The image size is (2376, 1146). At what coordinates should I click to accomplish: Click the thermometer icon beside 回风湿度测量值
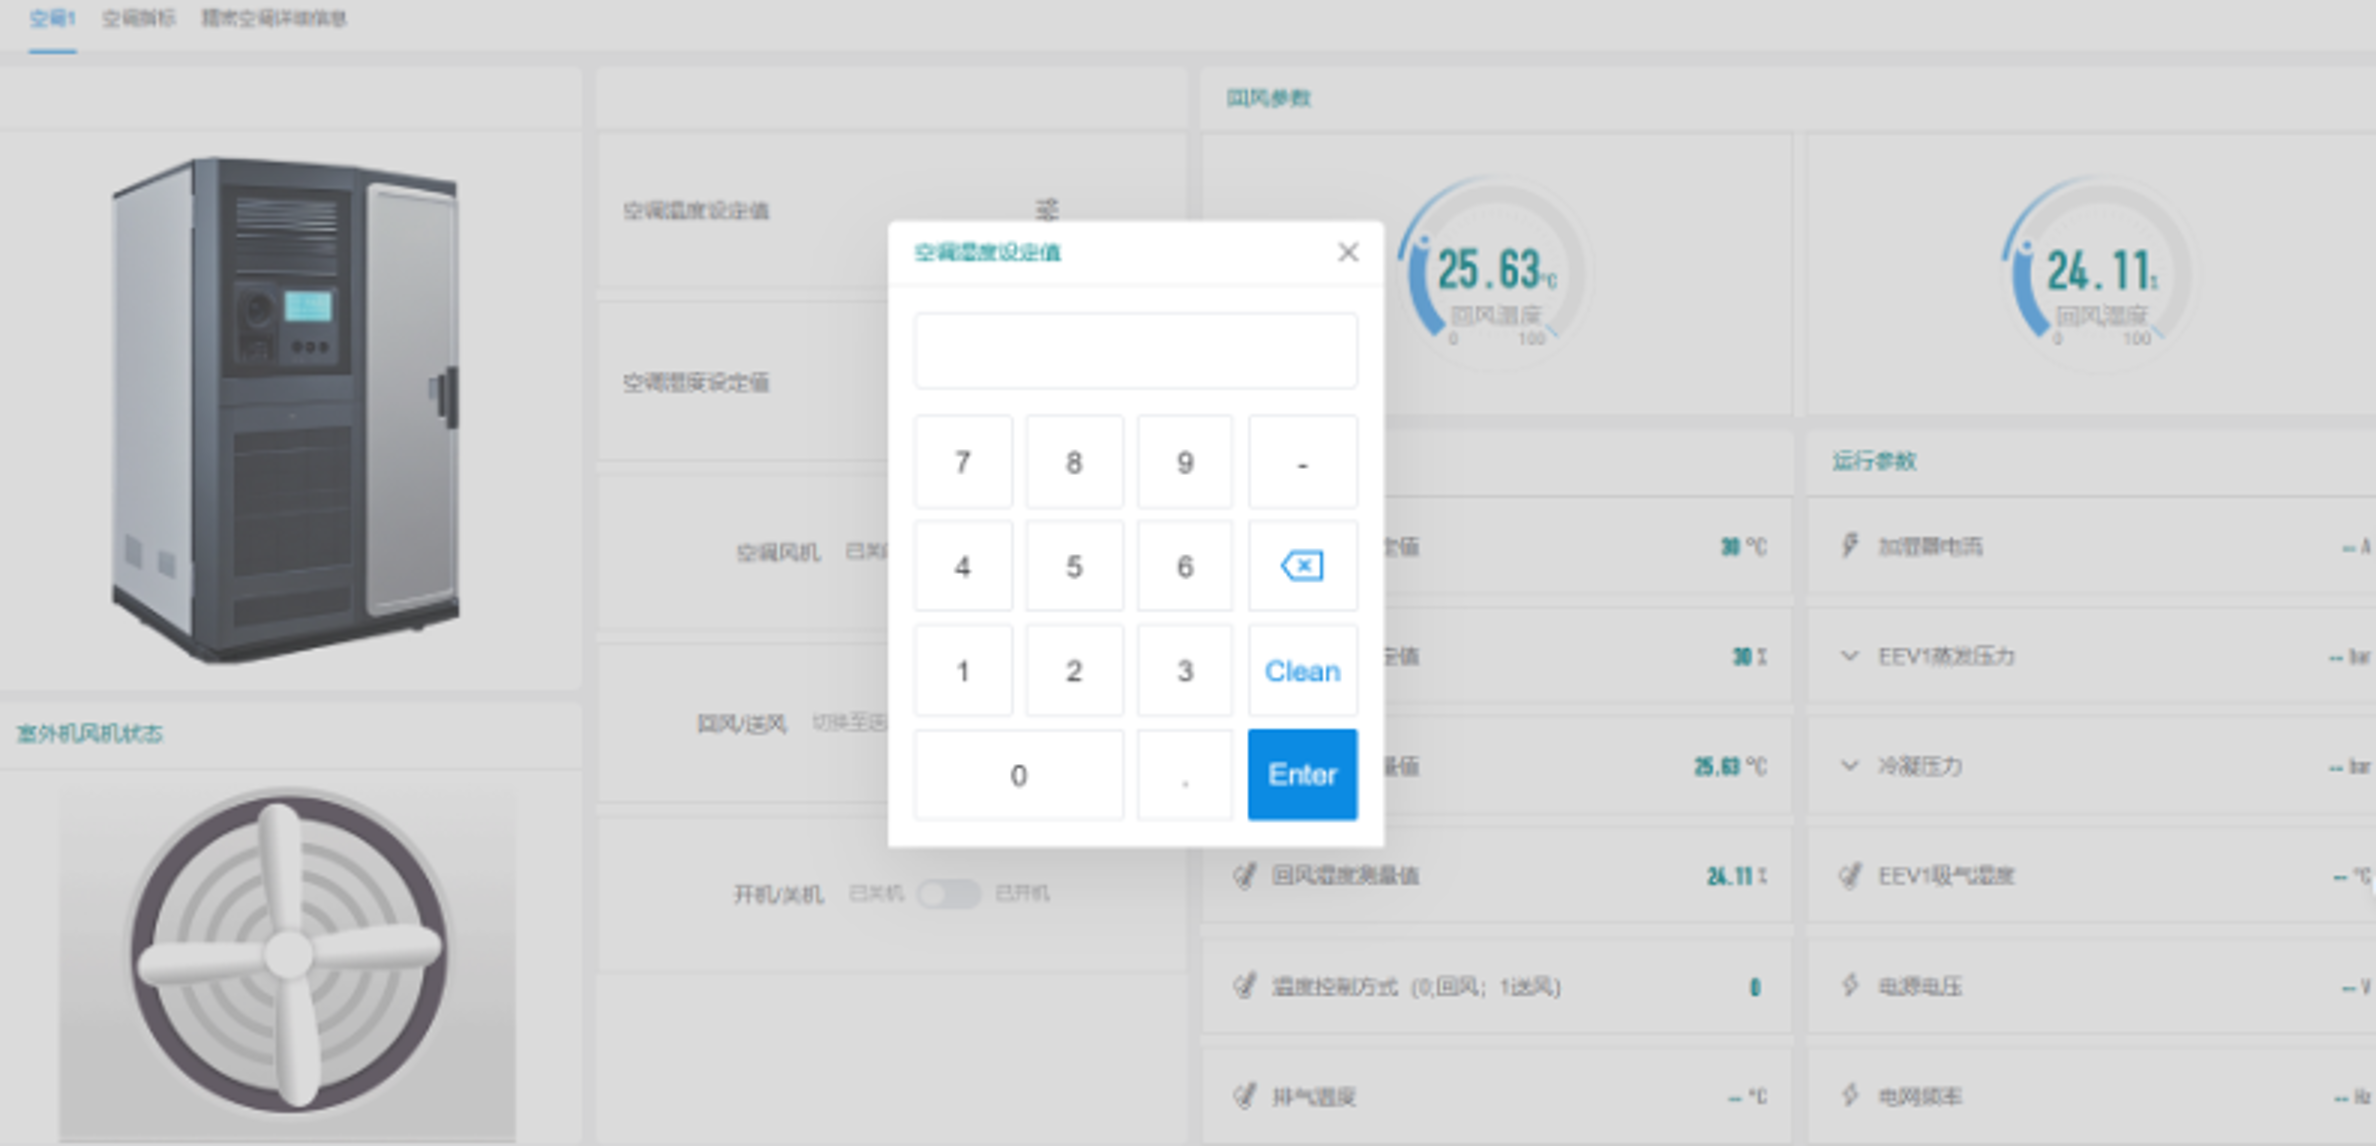1244,876
